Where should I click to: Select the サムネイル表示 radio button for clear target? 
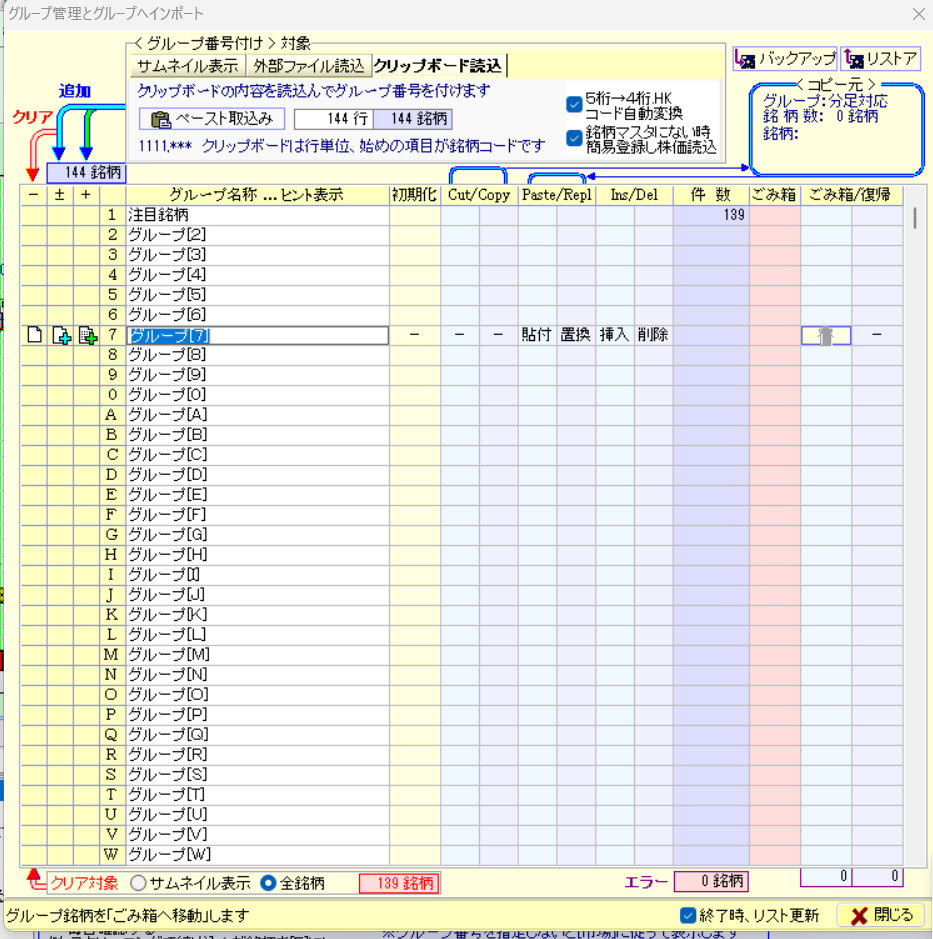click(138, 883)
